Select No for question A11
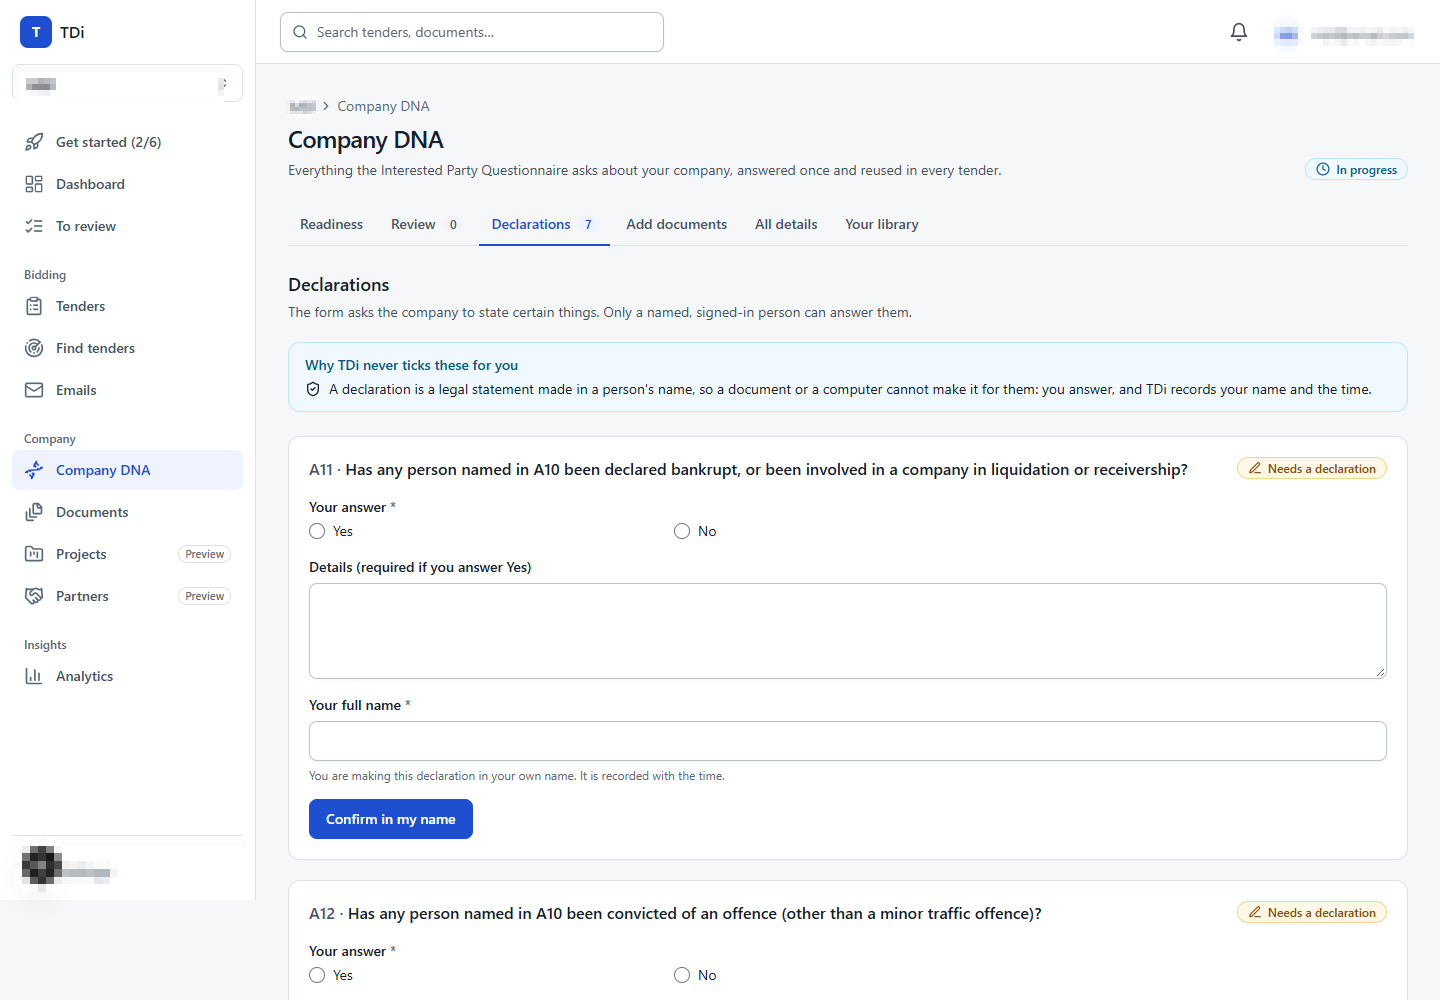 (682, 531)
